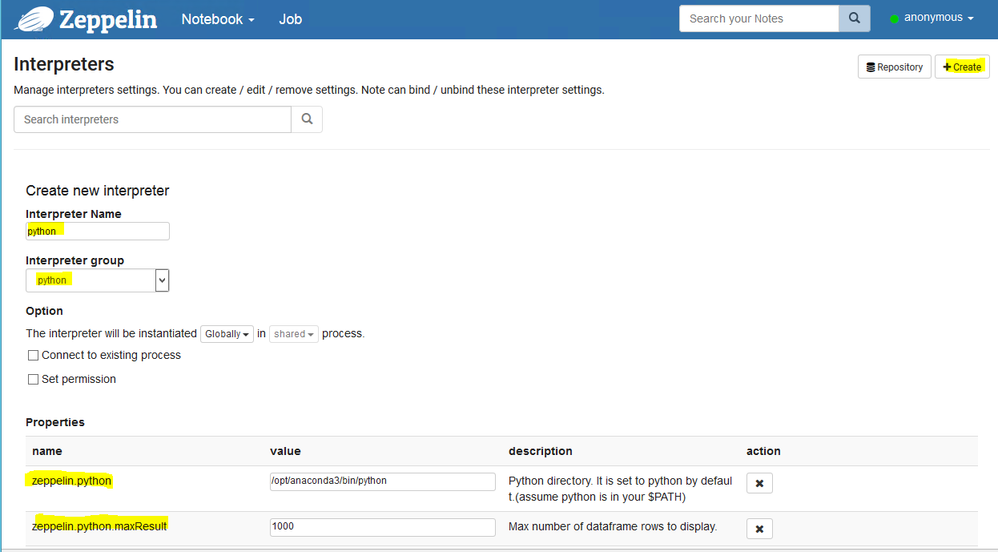Open the Notebook menu
The width and height of the screenshot is (998, 552).
tap(218, 19)
